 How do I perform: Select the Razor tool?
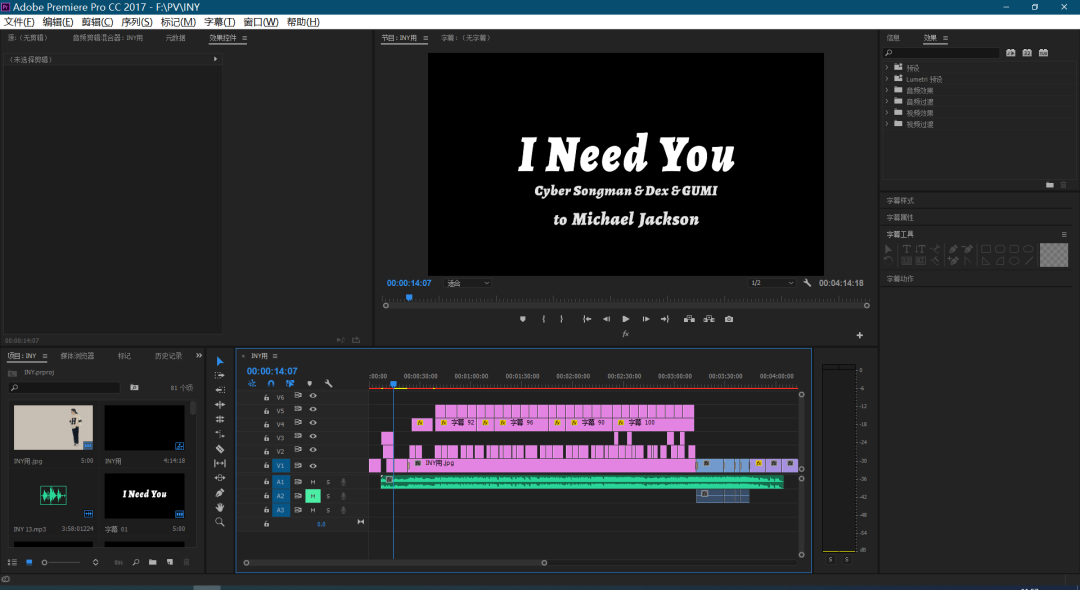point(220,449)
